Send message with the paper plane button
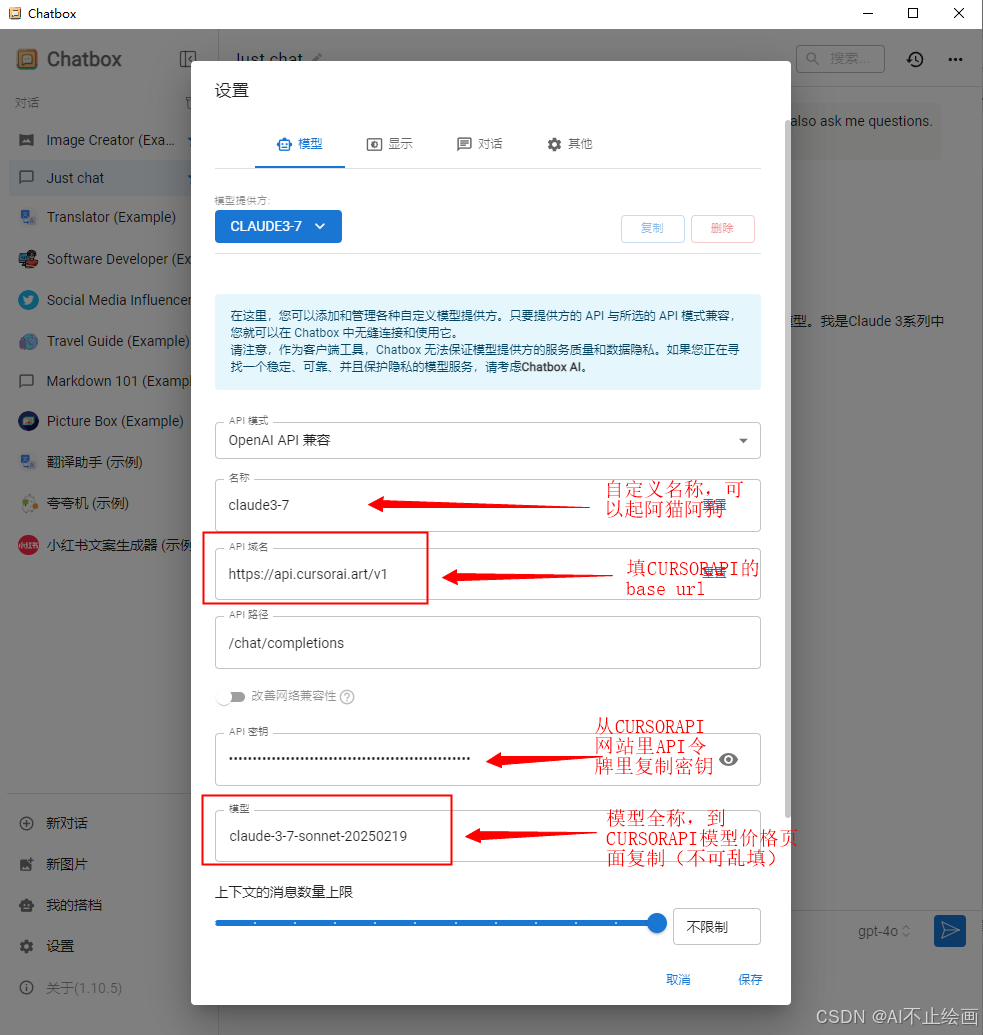Screen dimensions: 983x1035 [950, 931]
